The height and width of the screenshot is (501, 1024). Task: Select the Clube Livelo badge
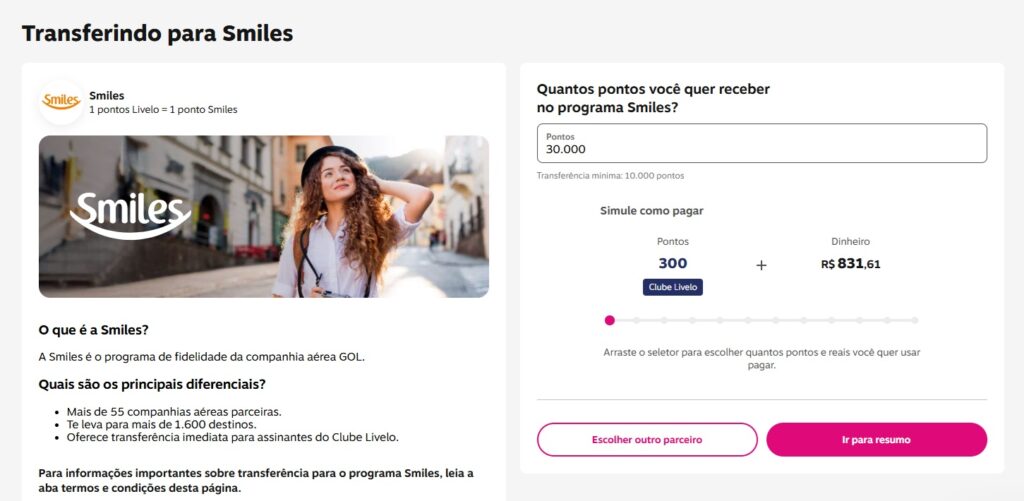(x=673, y=287)
